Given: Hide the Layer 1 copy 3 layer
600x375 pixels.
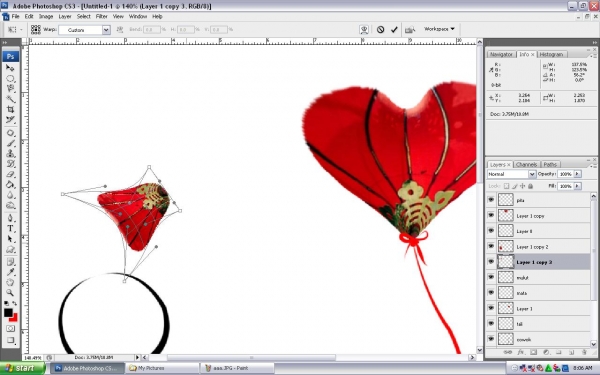Looking at the screenshot, I should (491, 262).
